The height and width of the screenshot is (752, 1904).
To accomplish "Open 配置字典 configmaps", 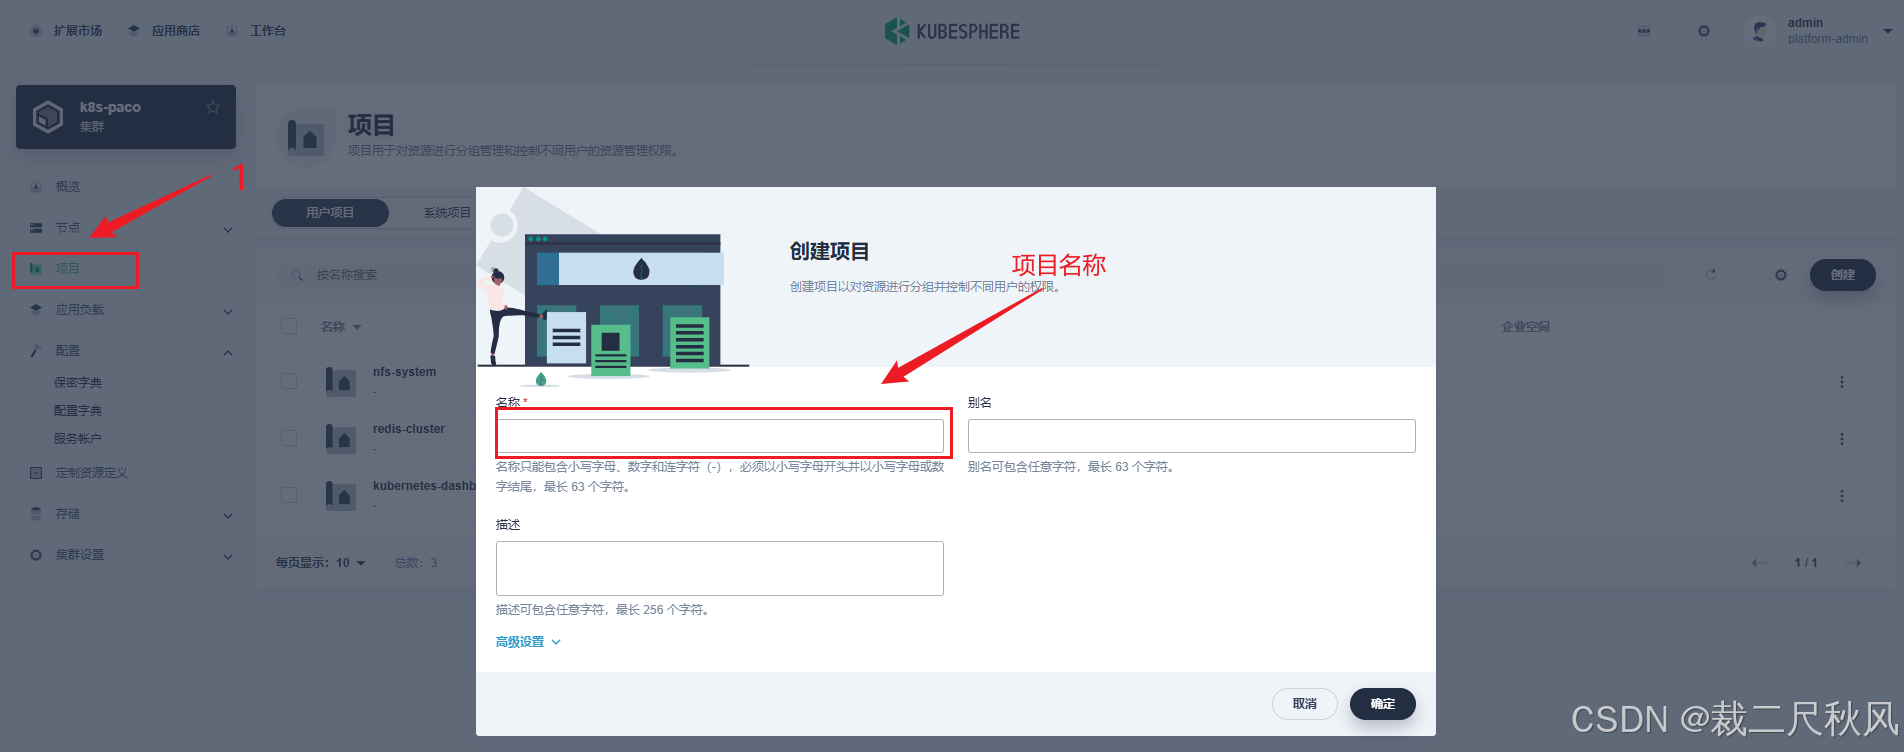I will pyautogui.click(x=78, y=411).
